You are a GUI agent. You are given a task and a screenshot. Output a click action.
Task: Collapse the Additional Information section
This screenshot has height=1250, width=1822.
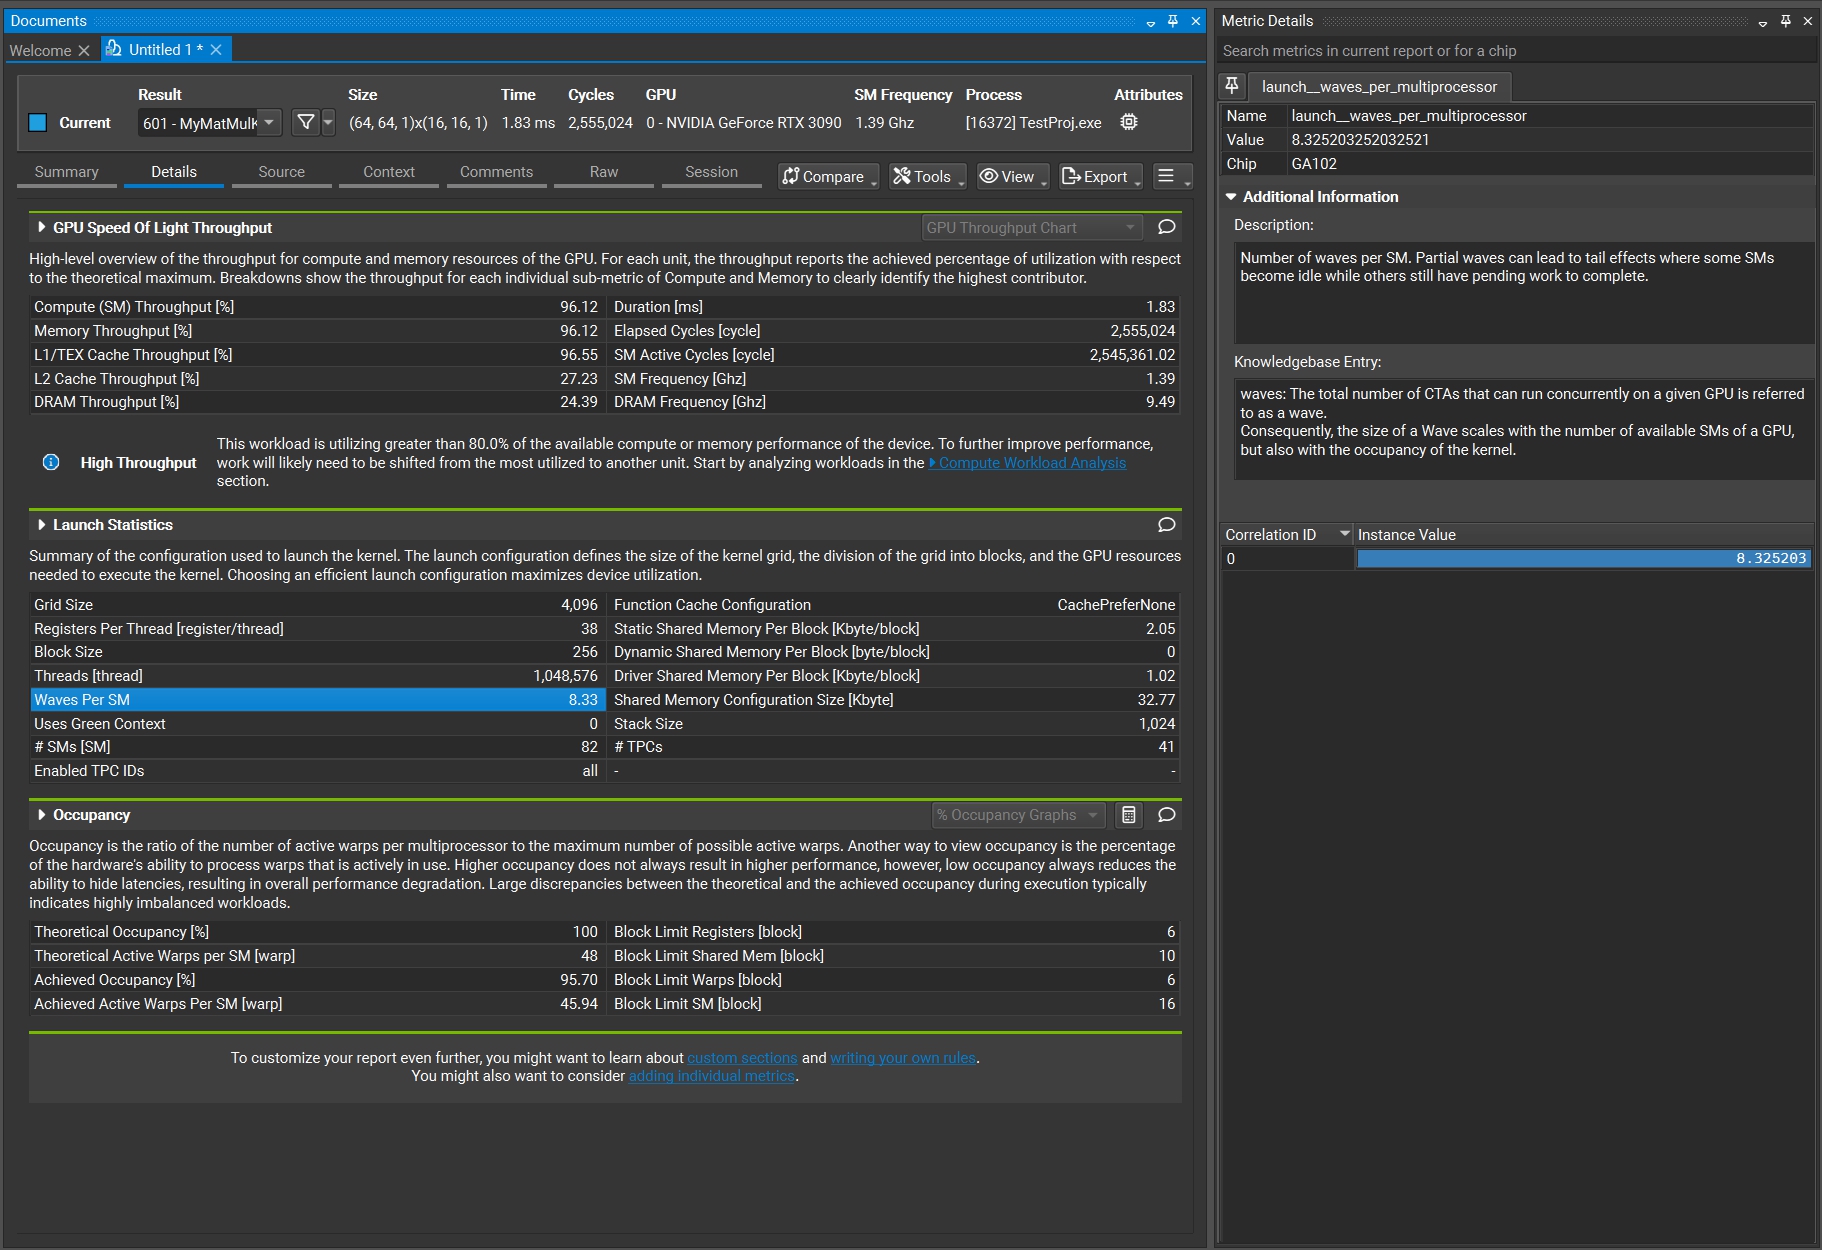(1231, 197)
